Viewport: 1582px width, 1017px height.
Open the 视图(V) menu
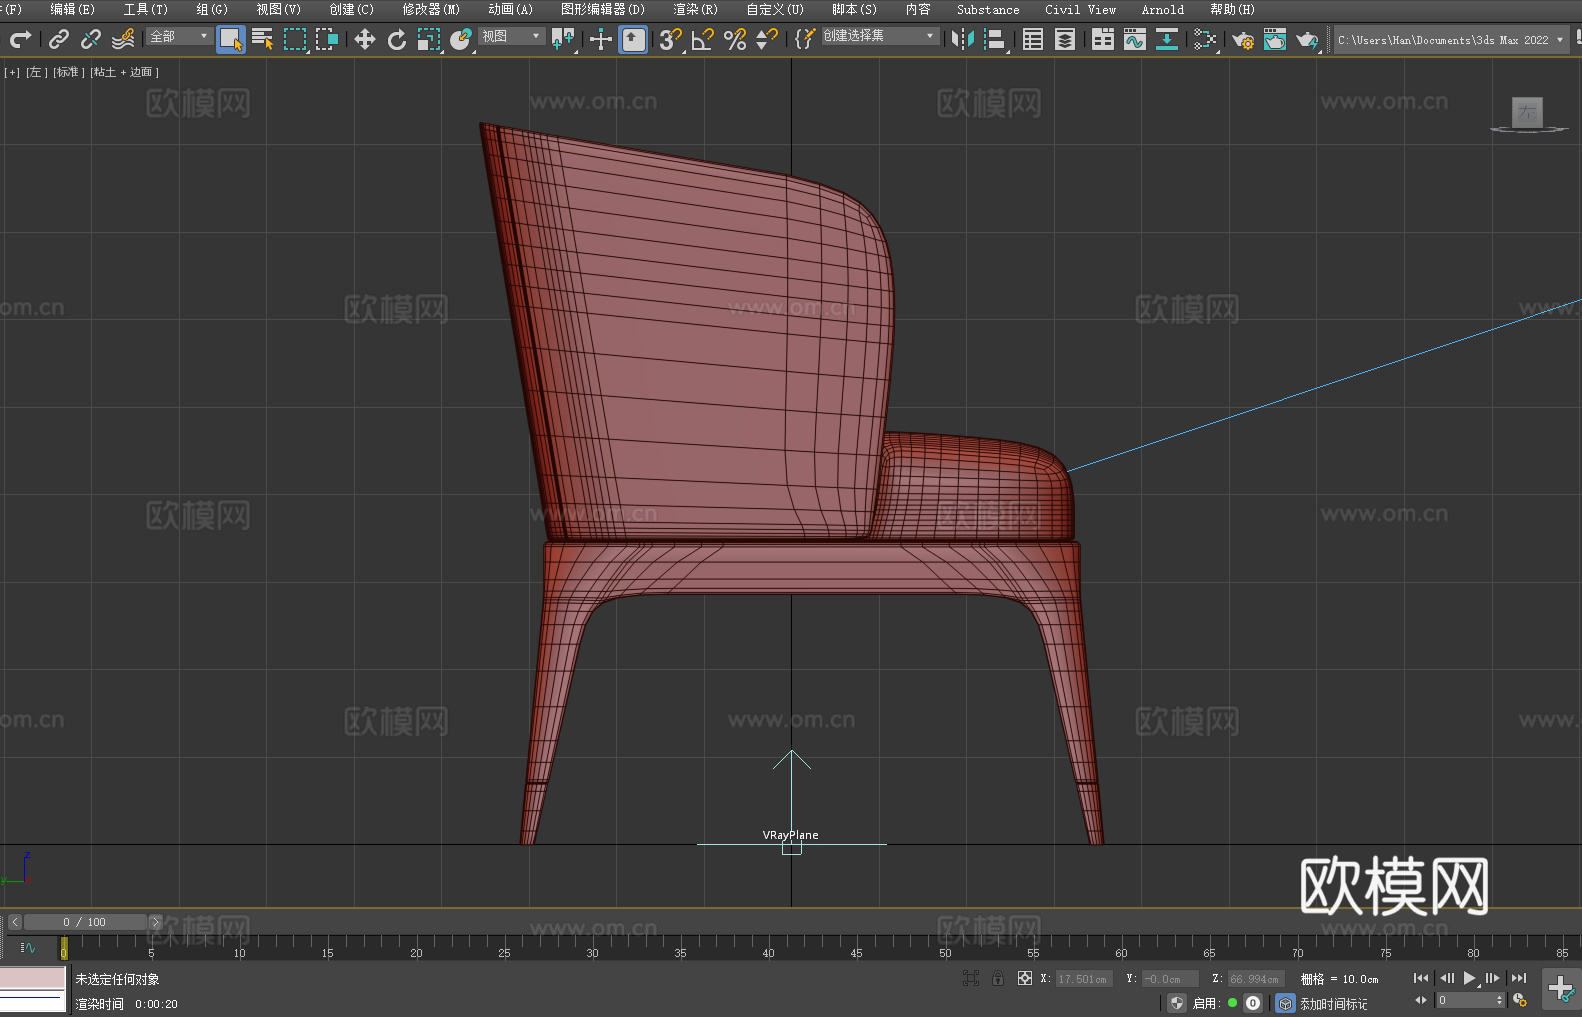coord(278,9)
